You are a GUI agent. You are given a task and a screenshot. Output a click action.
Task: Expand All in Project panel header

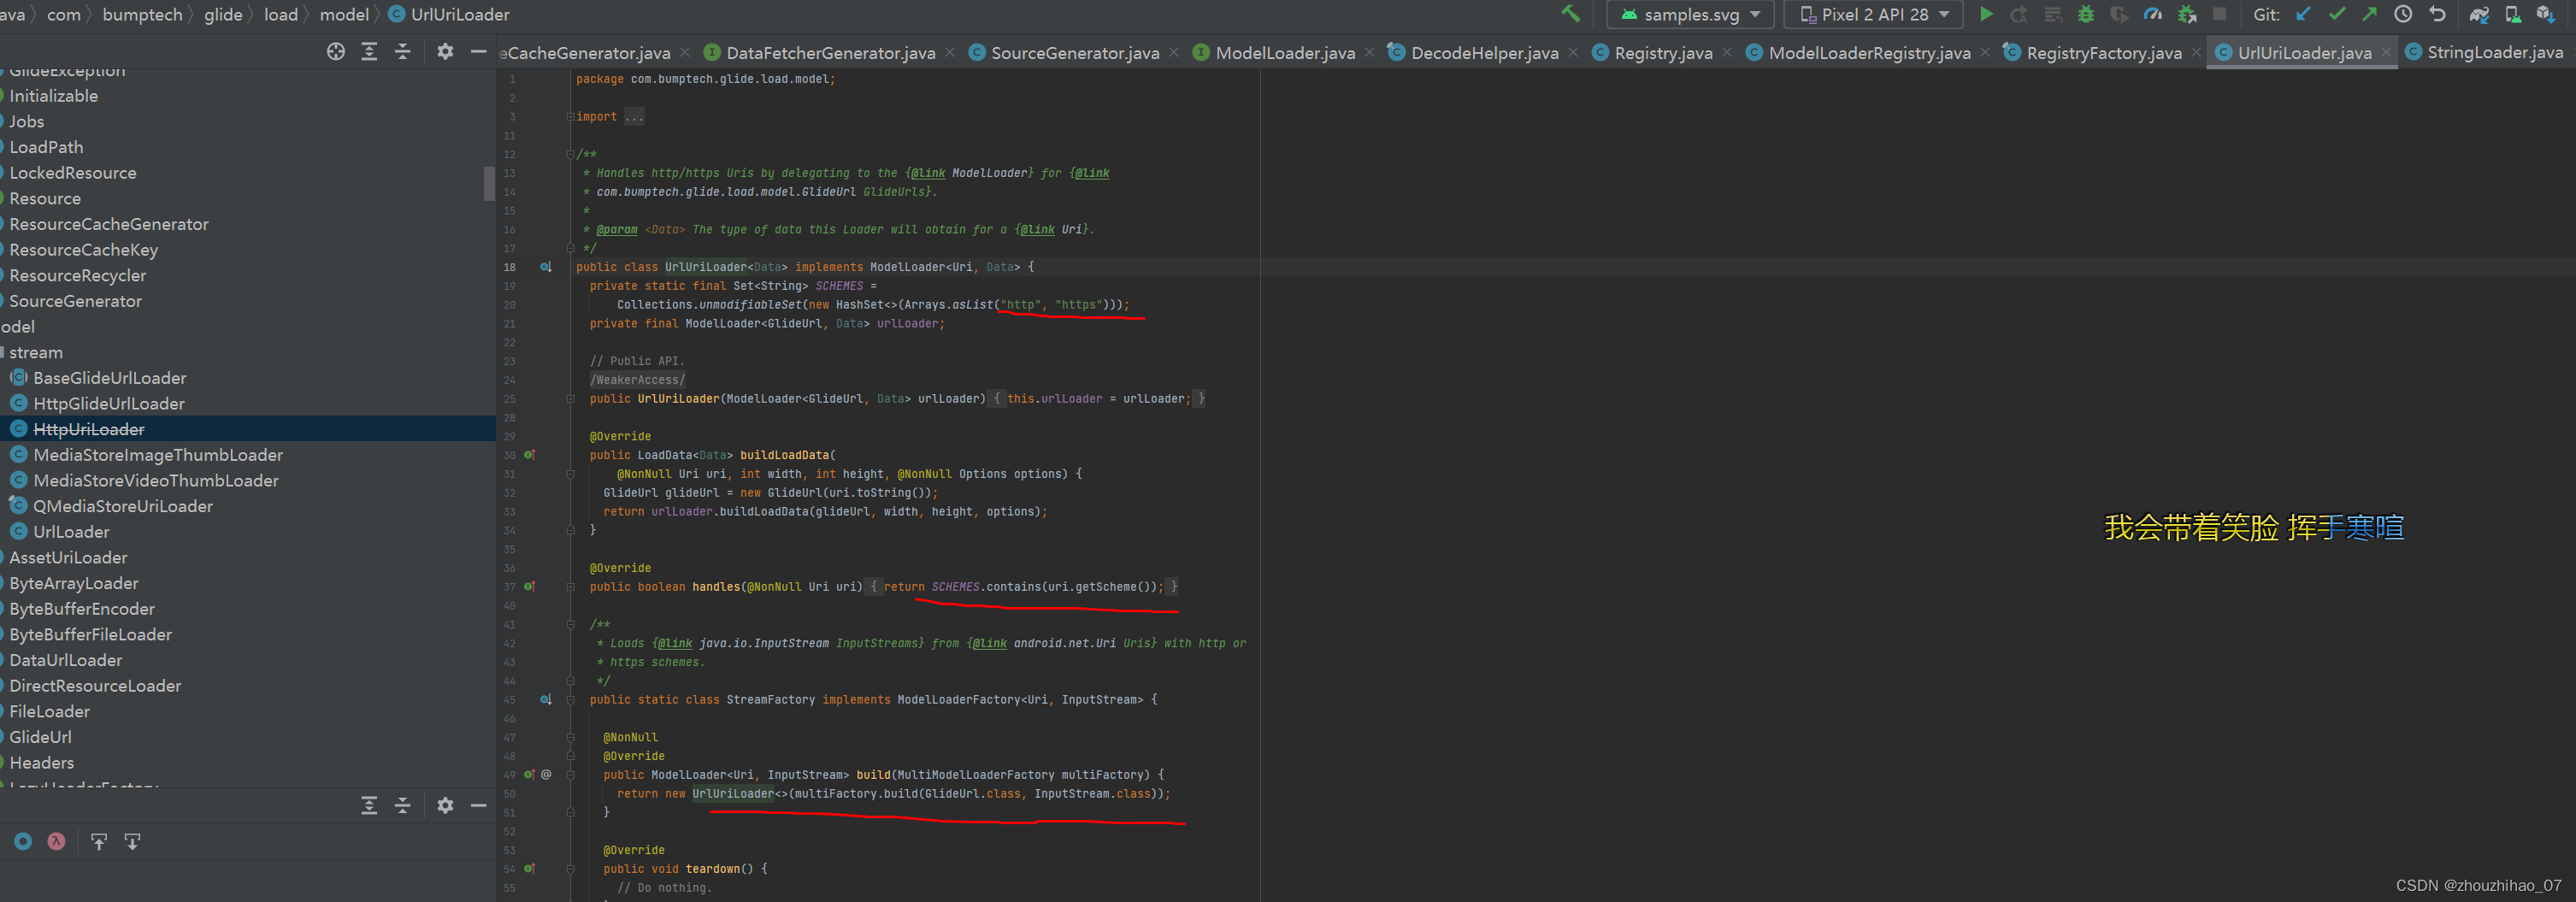369,51
